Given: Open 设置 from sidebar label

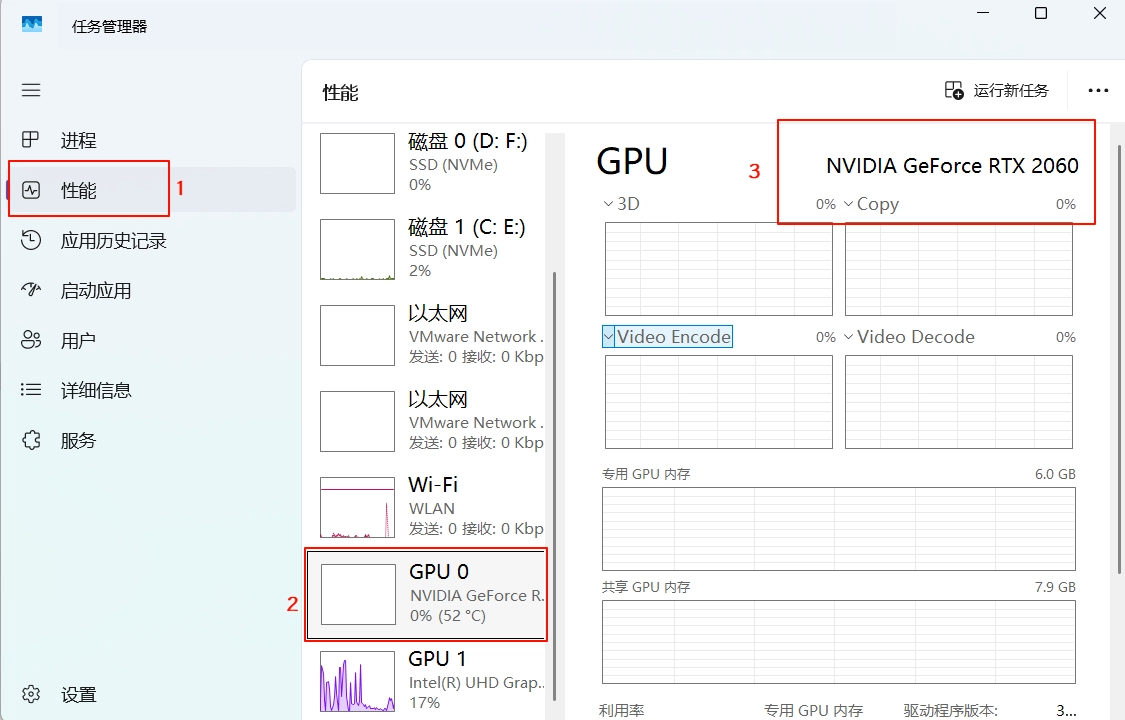Looking at the screenshot, I should [x=78, y=695].
